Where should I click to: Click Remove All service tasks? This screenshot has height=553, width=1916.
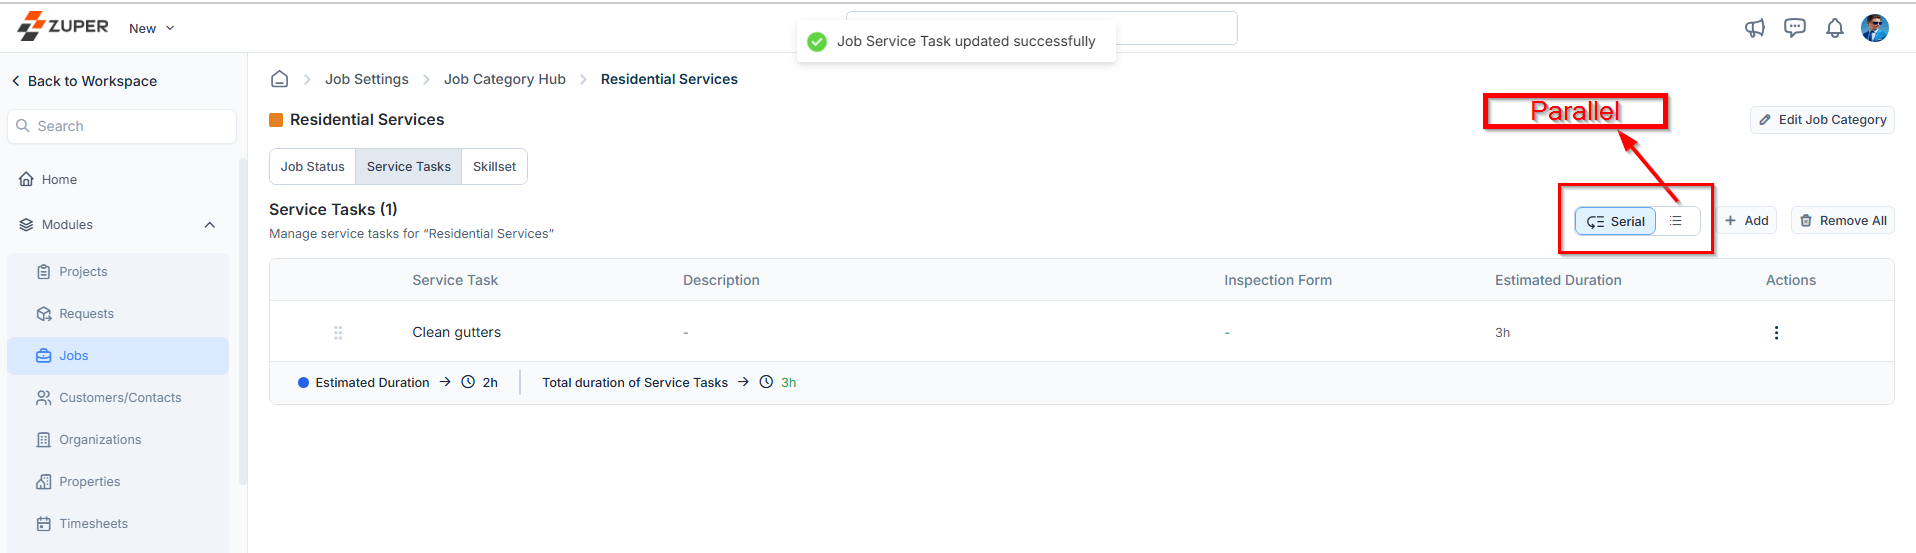[1843, 221]
